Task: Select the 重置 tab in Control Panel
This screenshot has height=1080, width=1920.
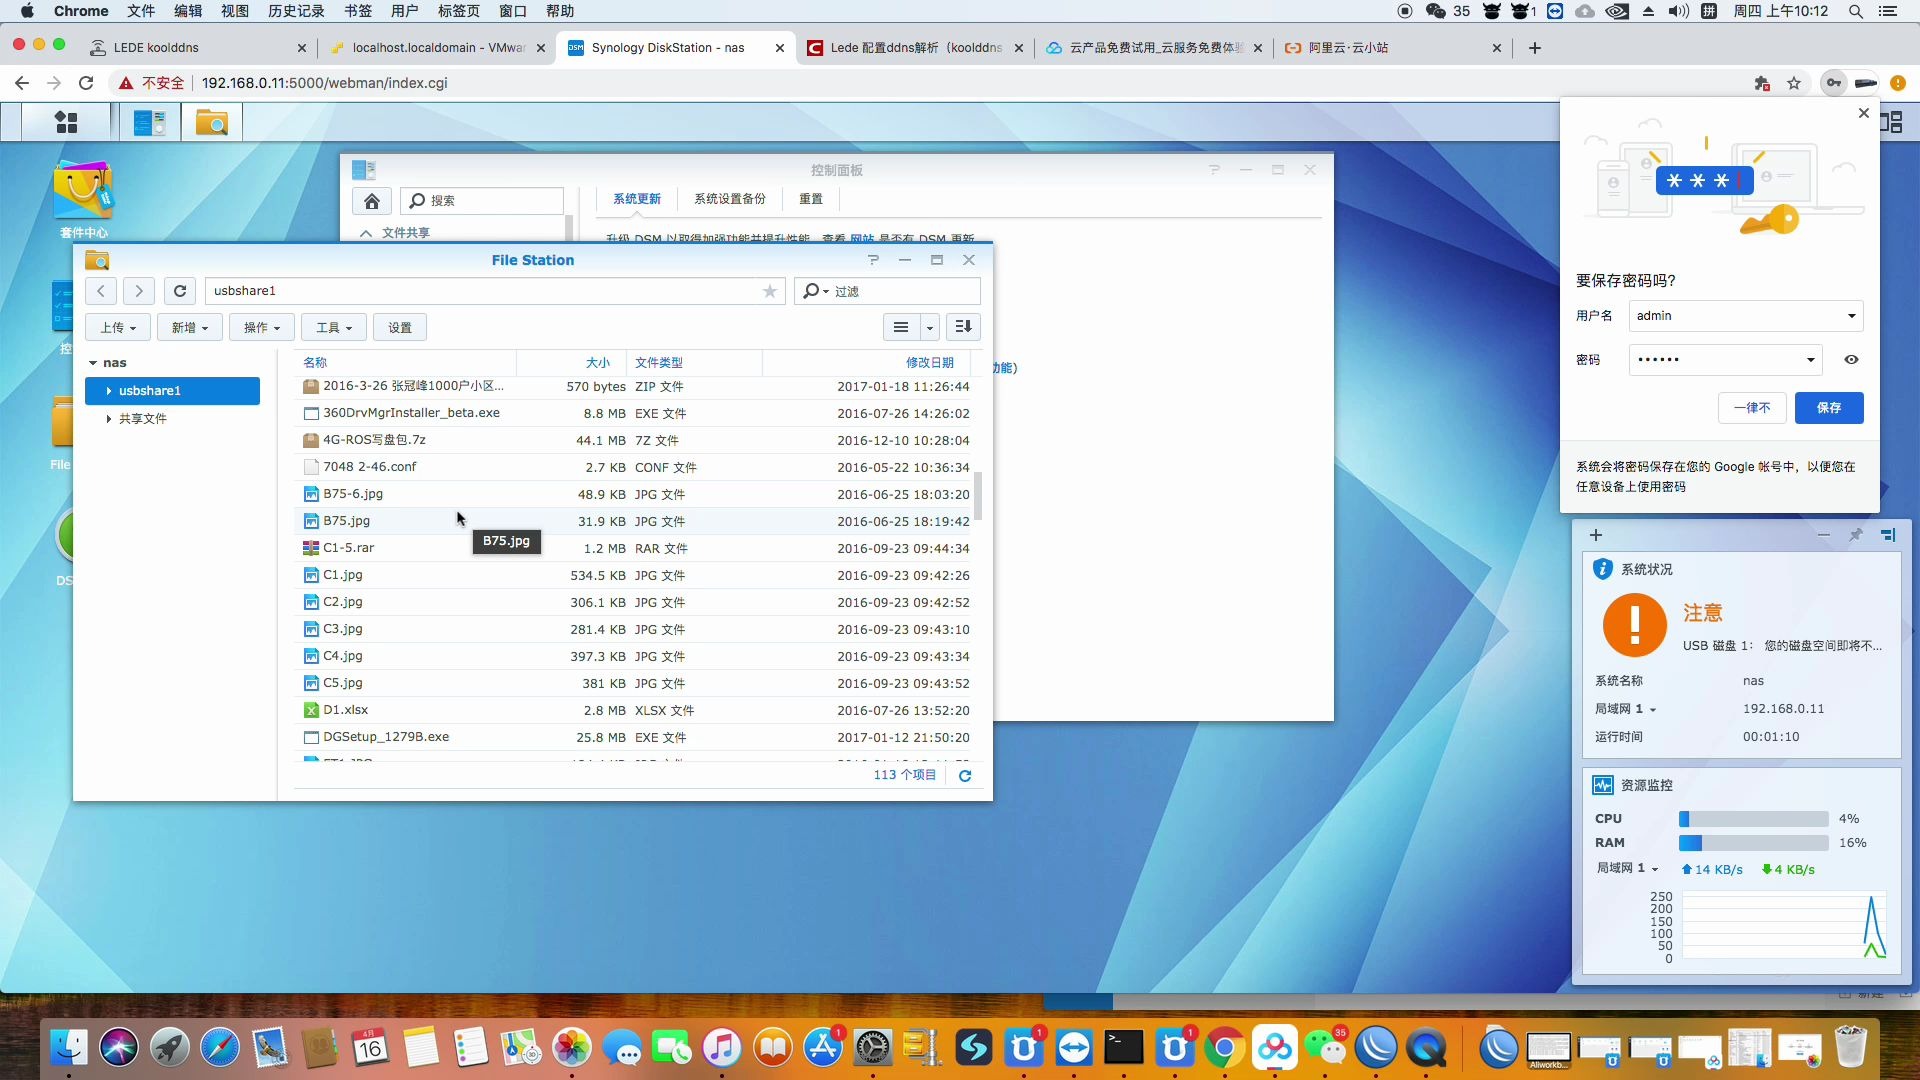Action: [811, 199]
